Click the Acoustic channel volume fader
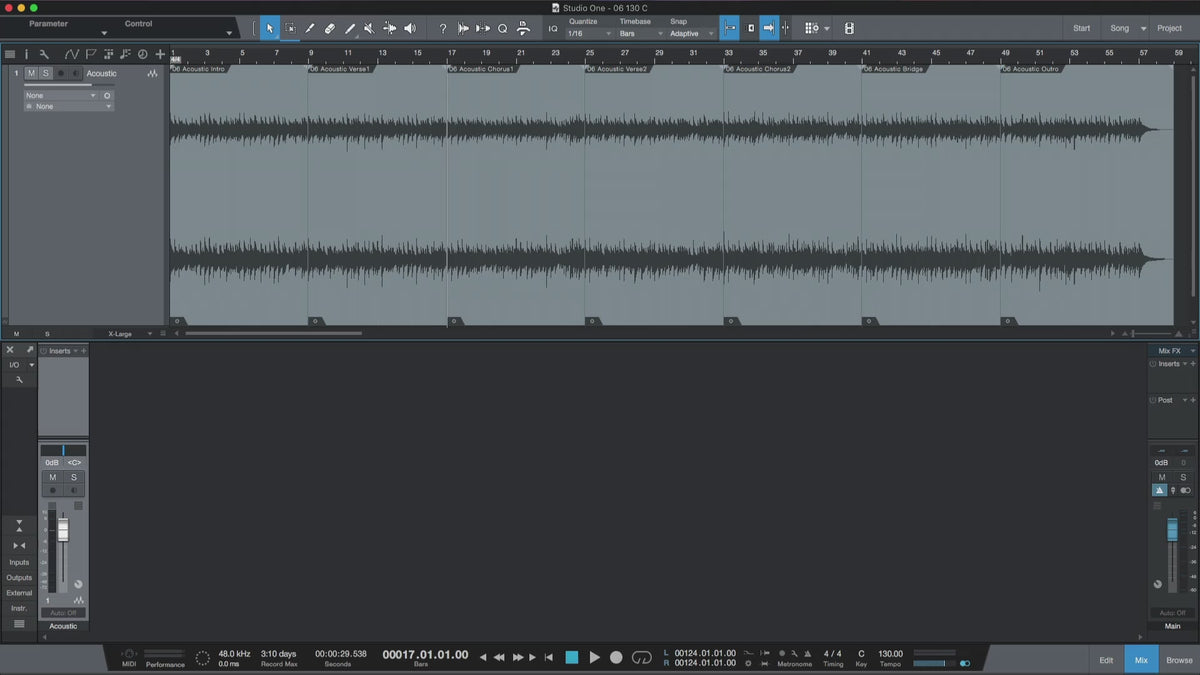The height and width of the screenshot is (675, 1200). coord(63,530)
